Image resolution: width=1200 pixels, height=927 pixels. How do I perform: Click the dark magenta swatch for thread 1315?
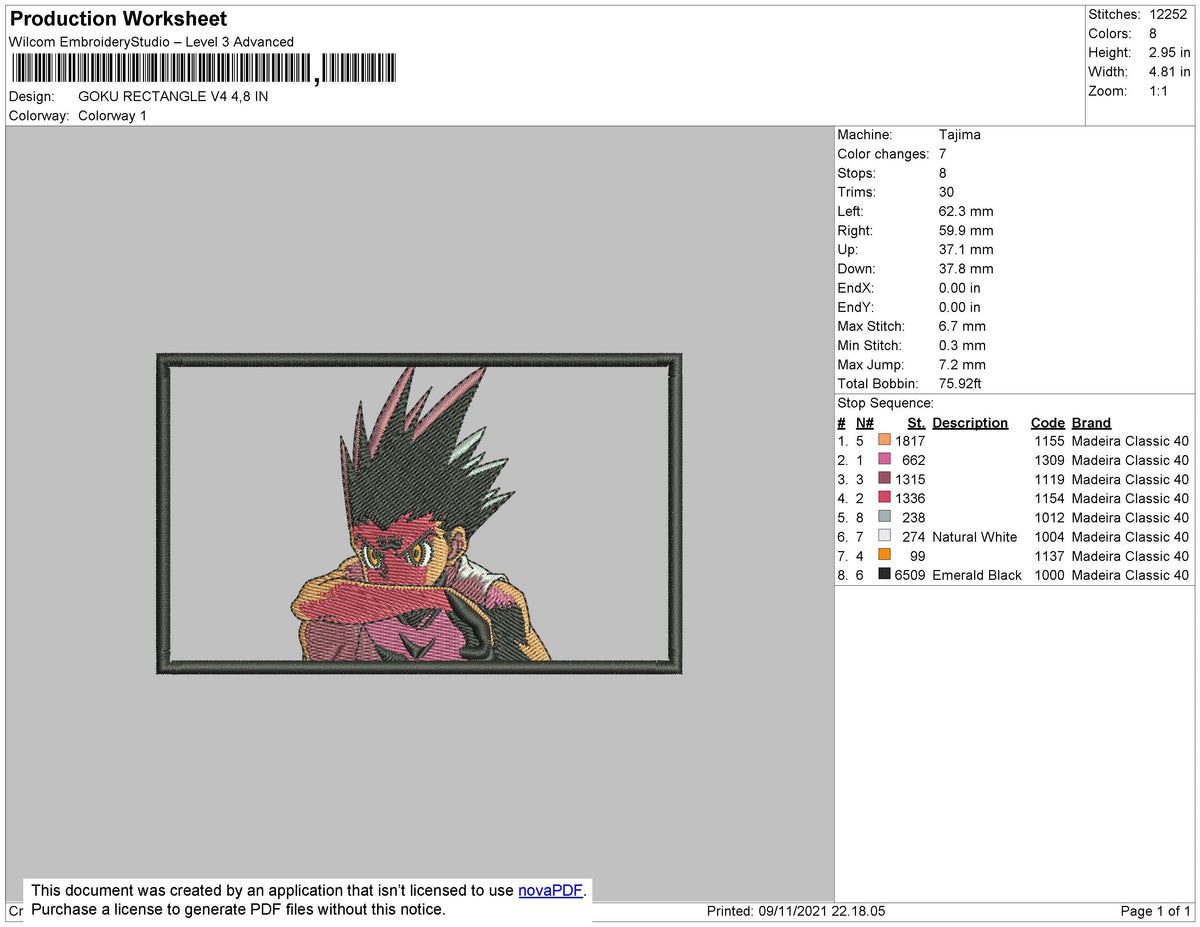click(884, 478)
